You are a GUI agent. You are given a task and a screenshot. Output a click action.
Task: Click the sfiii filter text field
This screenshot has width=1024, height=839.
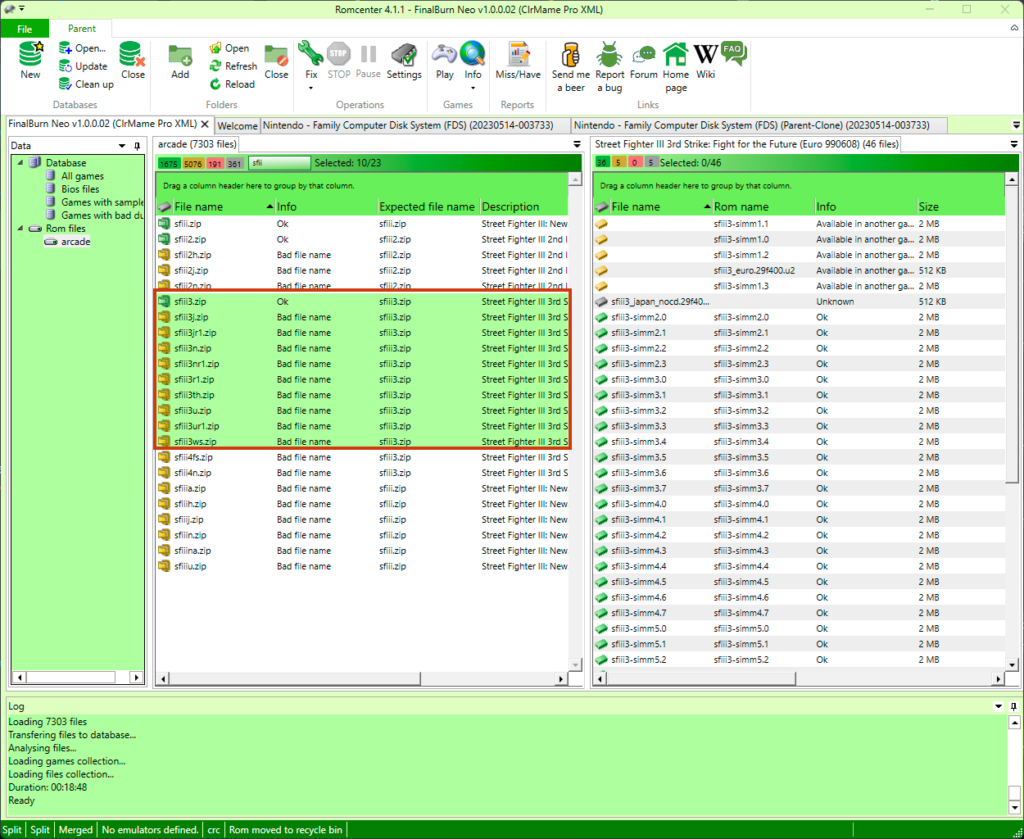tap(279, 163)
